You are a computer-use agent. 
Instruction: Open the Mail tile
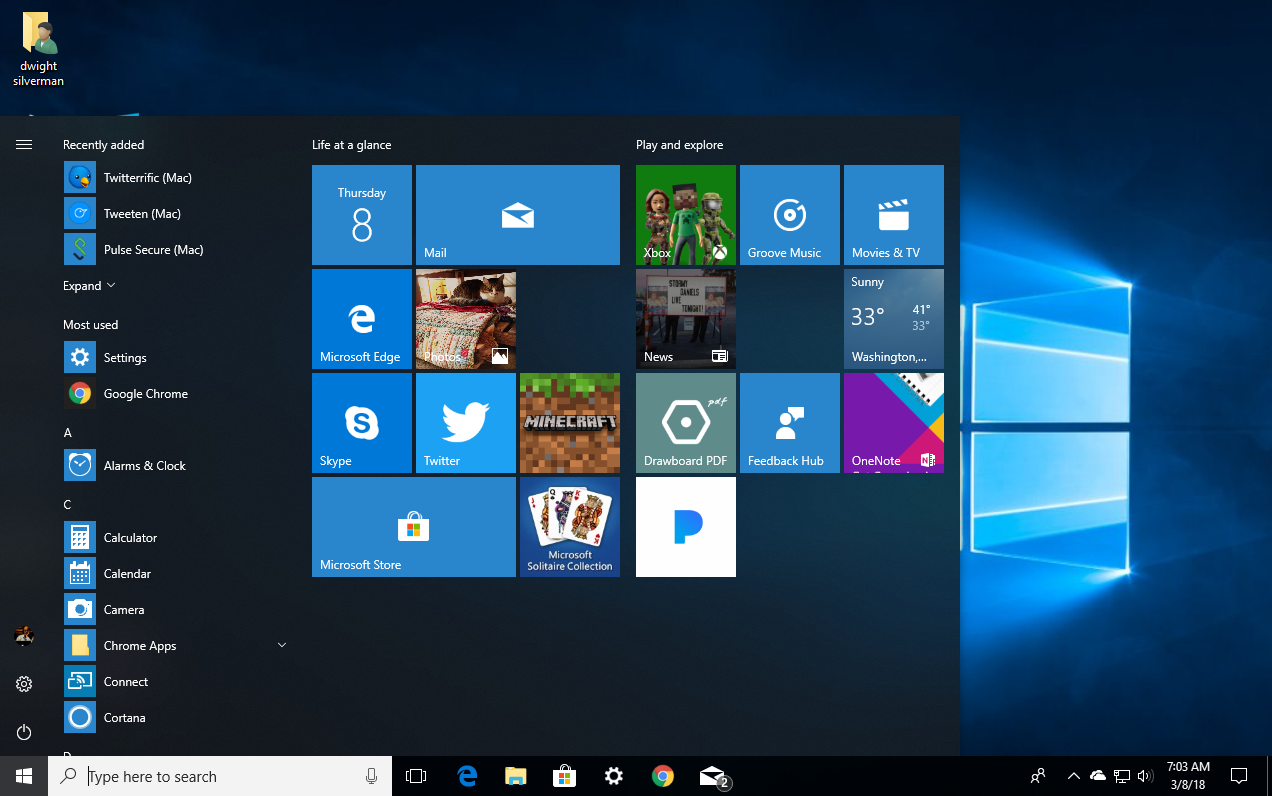point(518,215)
